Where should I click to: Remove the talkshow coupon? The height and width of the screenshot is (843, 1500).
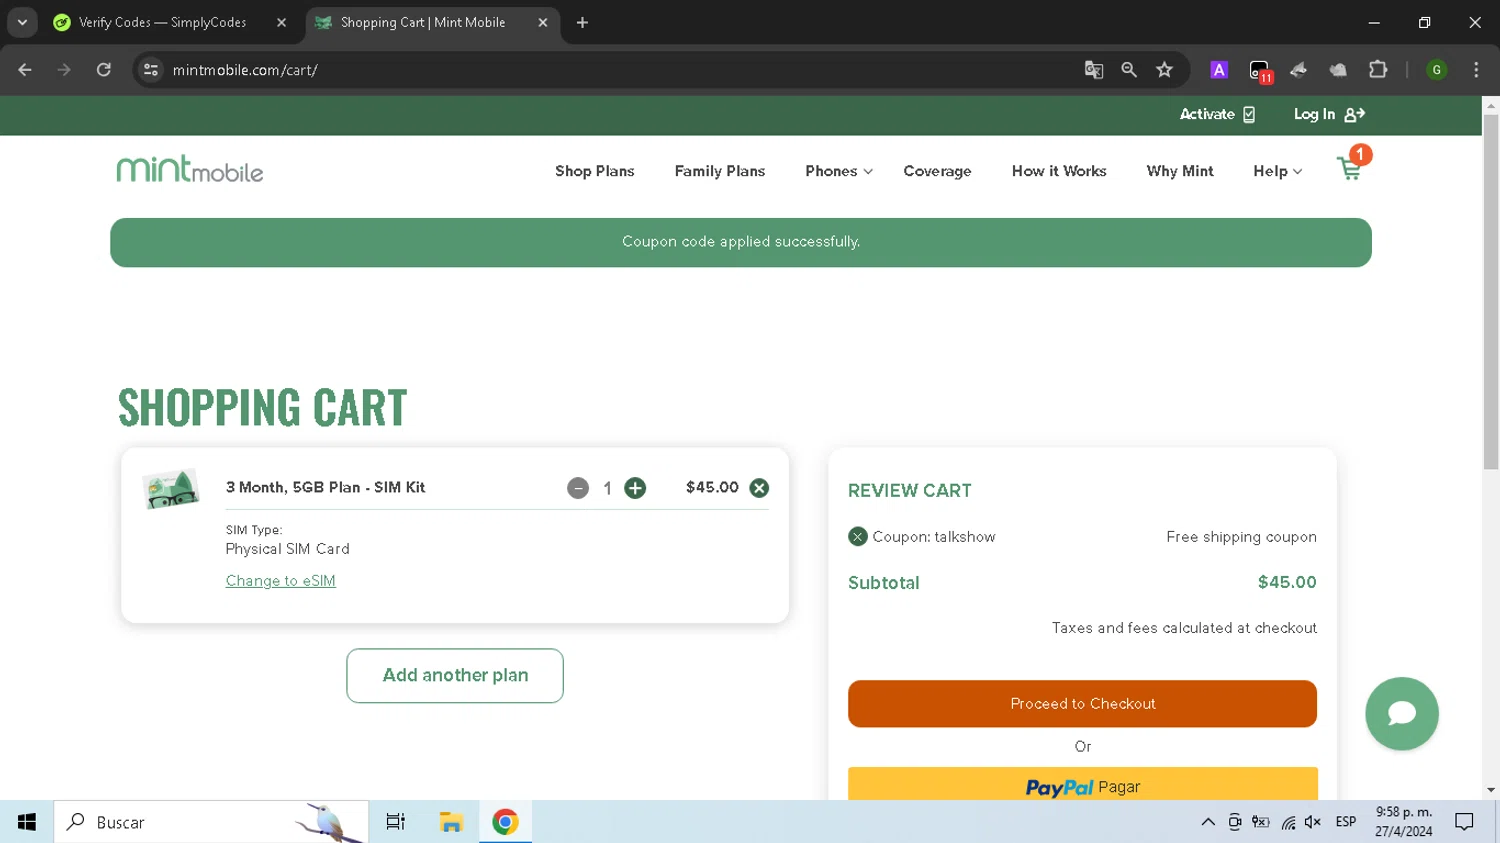point(857,537)
